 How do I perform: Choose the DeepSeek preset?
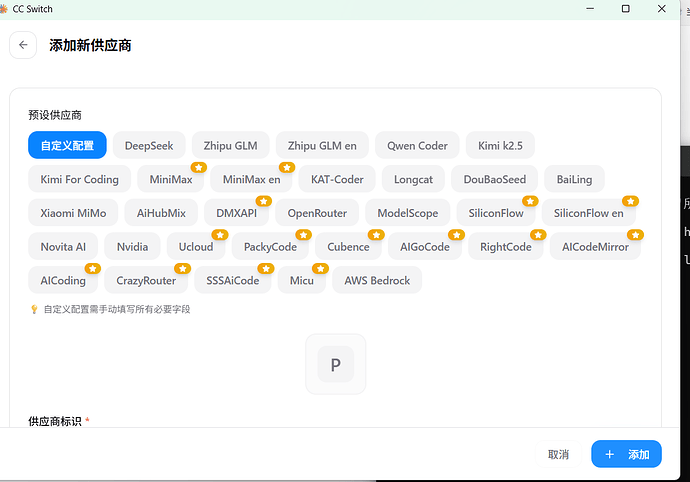(149, 145)
